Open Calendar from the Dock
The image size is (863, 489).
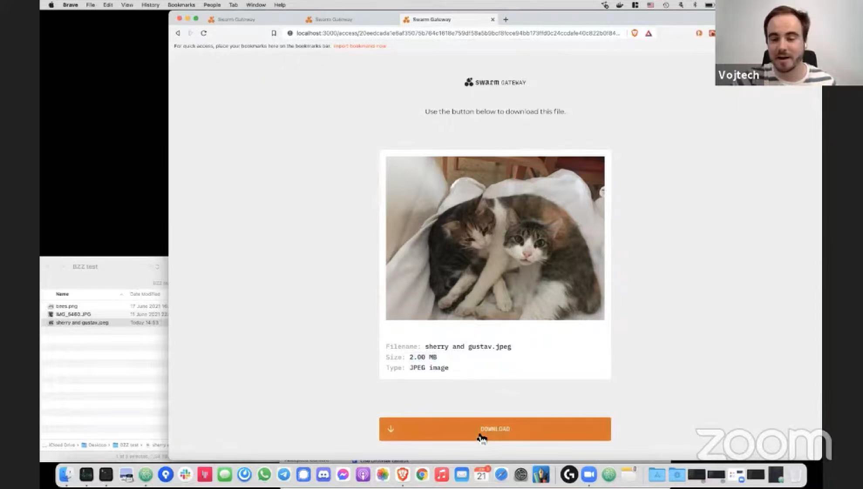[x=482, y=474]
